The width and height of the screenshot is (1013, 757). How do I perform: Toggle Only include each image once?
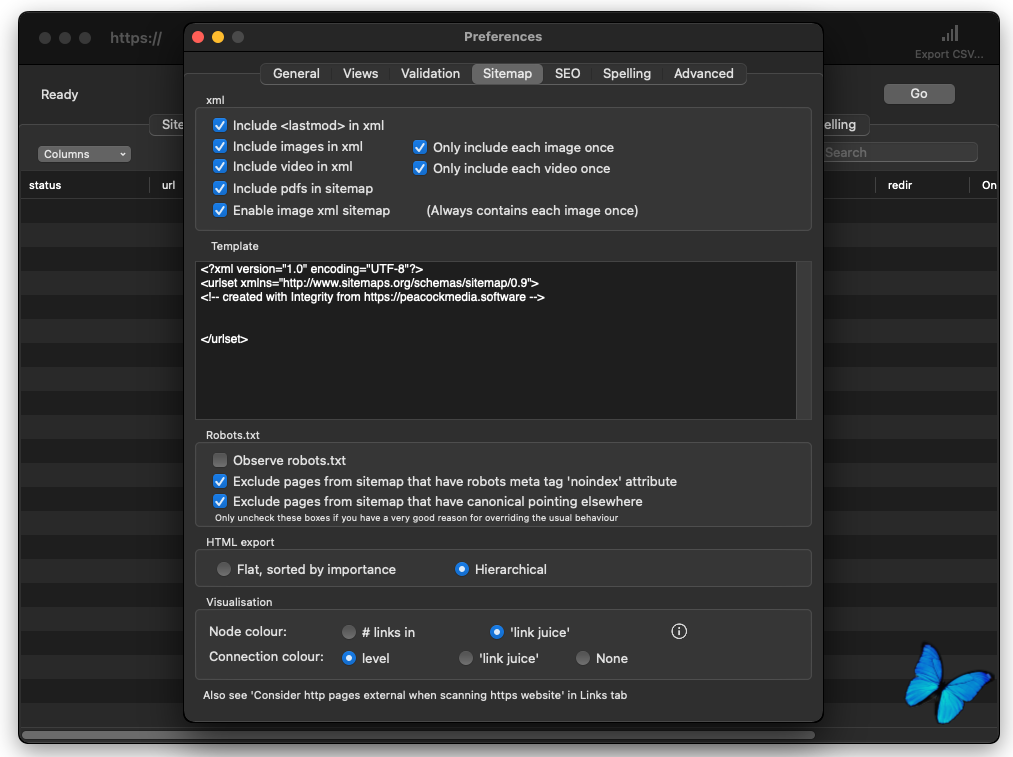coord(420,147)
